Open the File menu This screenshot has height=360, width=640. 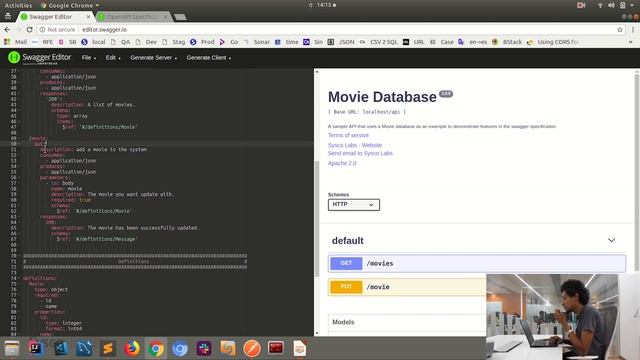(89, 58)
